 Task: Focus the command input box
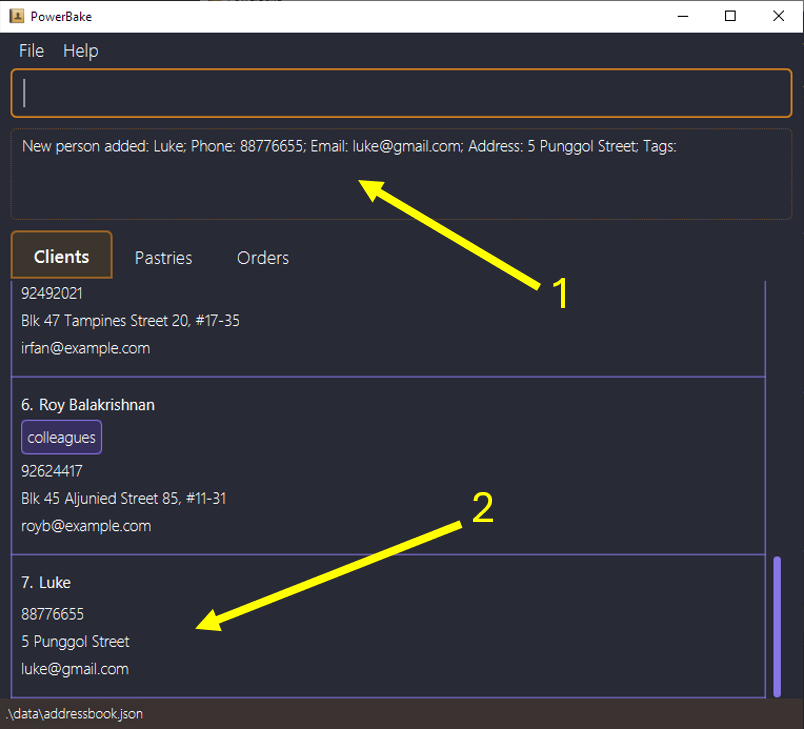(400, 93)
